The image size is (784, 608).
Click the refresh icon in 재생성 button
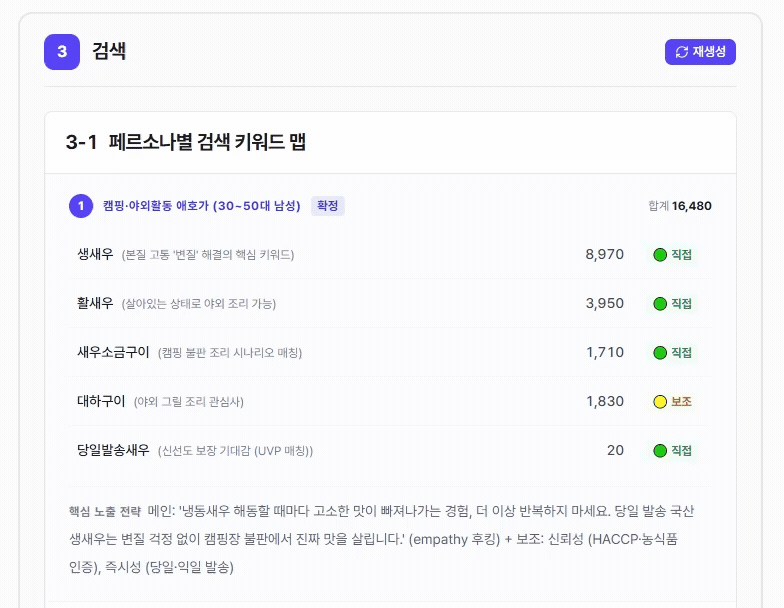click(x=682, y=52)
